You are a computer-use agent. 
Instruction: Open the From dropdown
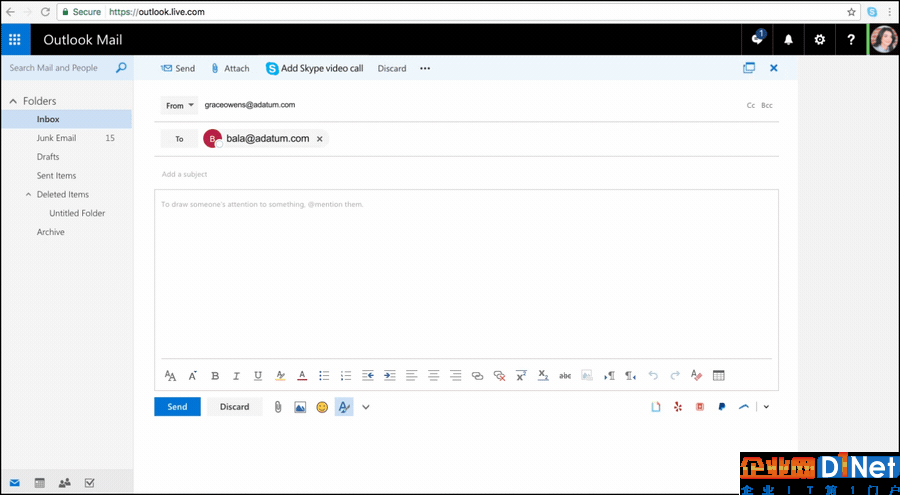[x=179, y=105]
